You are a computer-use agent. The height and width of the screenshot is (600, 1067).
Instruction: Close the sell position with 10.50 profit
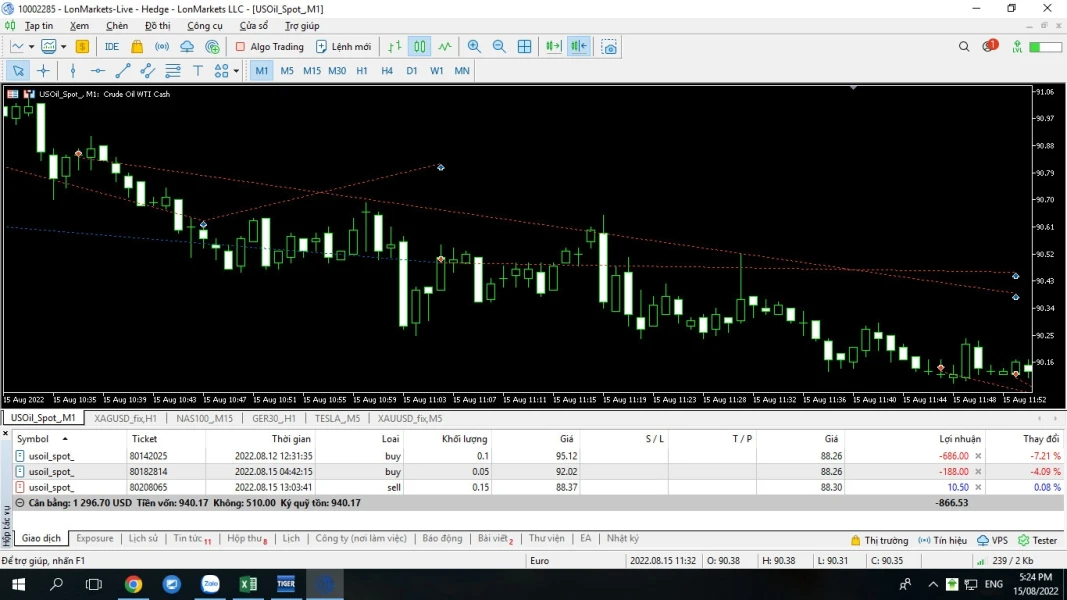point(978,487)
